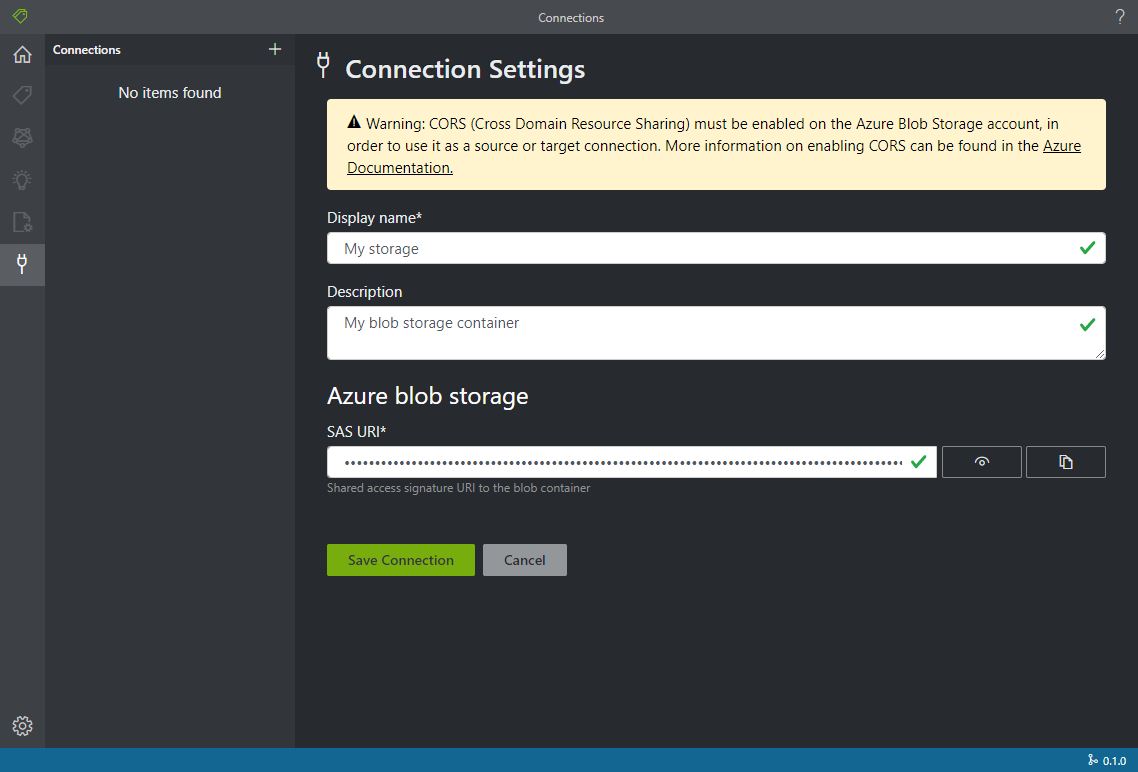
Task: Click the Description field resize handle
Action: point(1100,354)
